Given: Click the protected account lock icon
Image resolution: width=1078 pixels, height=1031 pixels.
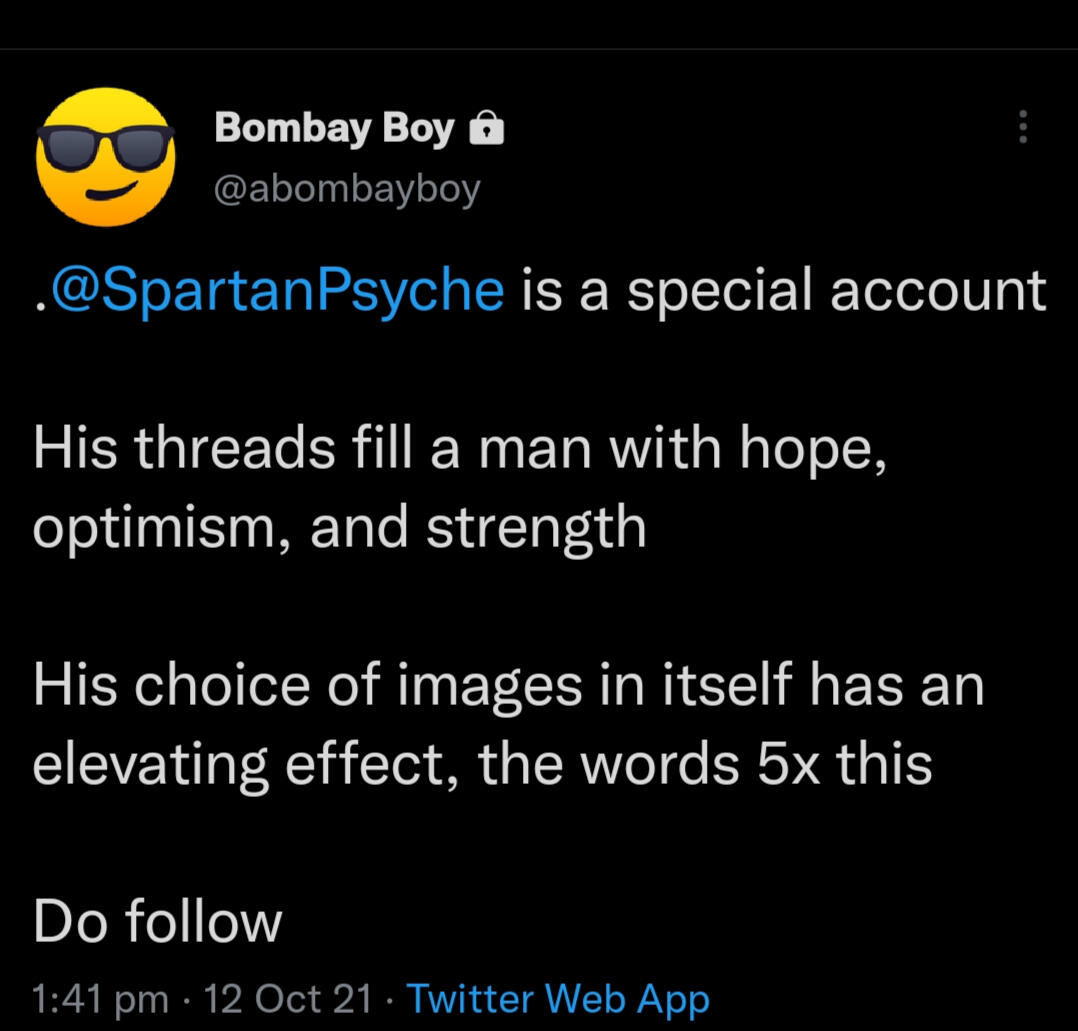Looking at the screenshot, I should pyautogui.click(x=487, y=129).
